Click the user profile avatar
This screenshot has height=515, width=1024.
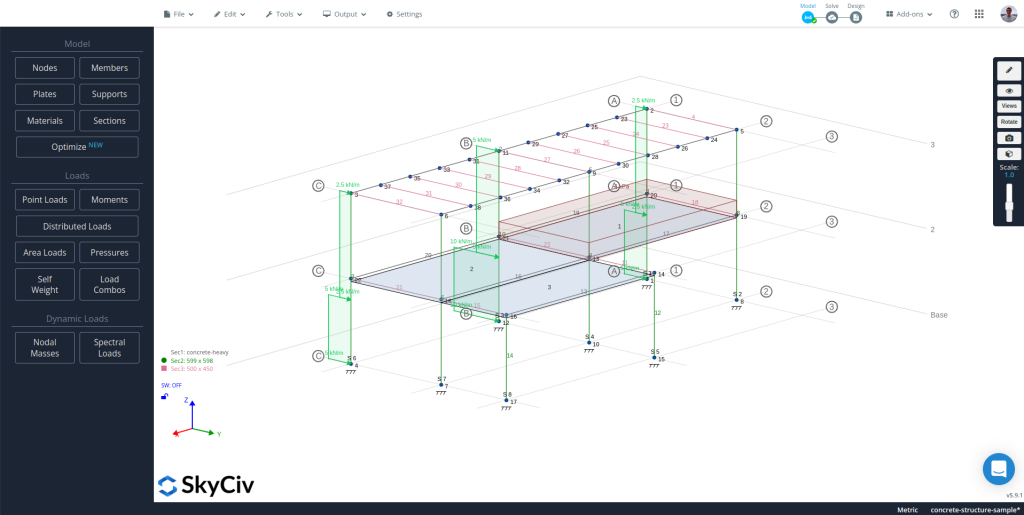(1006, 14)
